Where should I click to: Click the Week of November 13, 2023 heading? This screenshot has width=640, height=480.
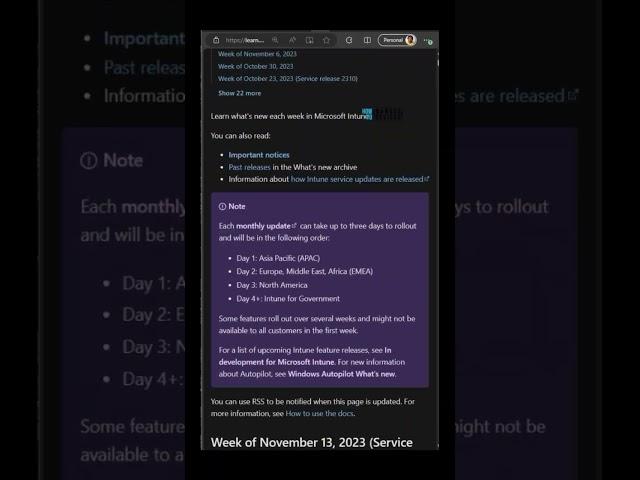point(312,442)
